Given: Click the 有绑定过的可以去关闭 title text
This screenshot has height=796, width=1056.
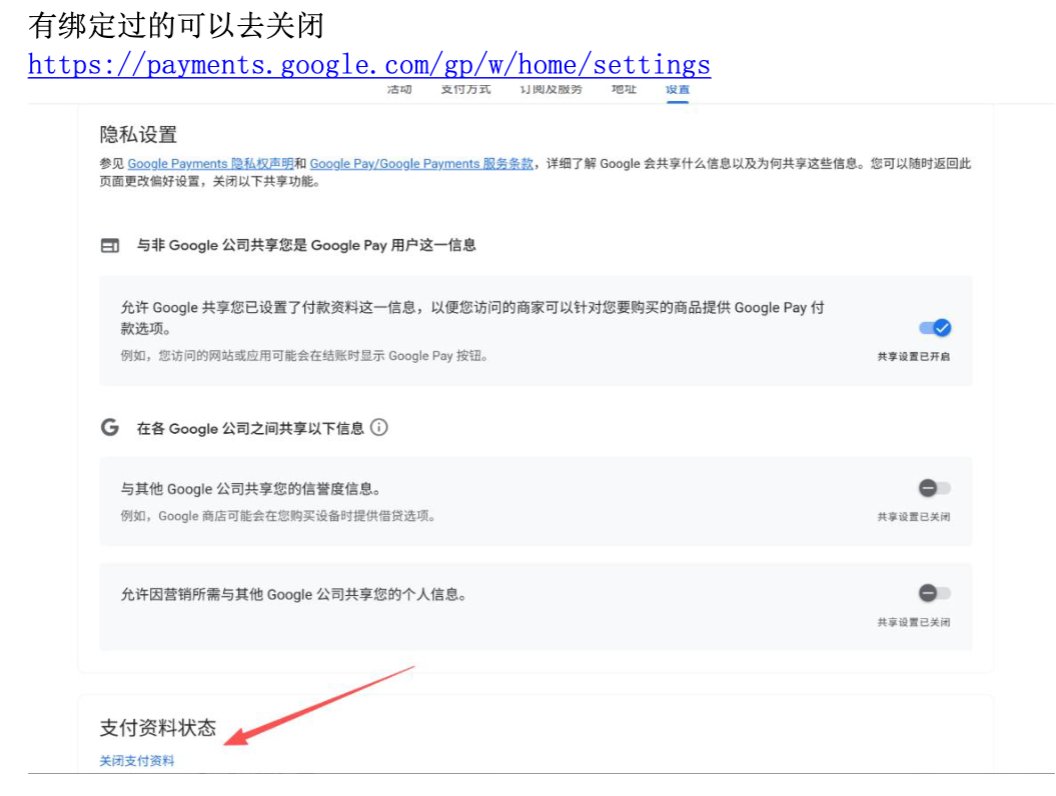Looking at the screenshot, I should coord(176,26).
